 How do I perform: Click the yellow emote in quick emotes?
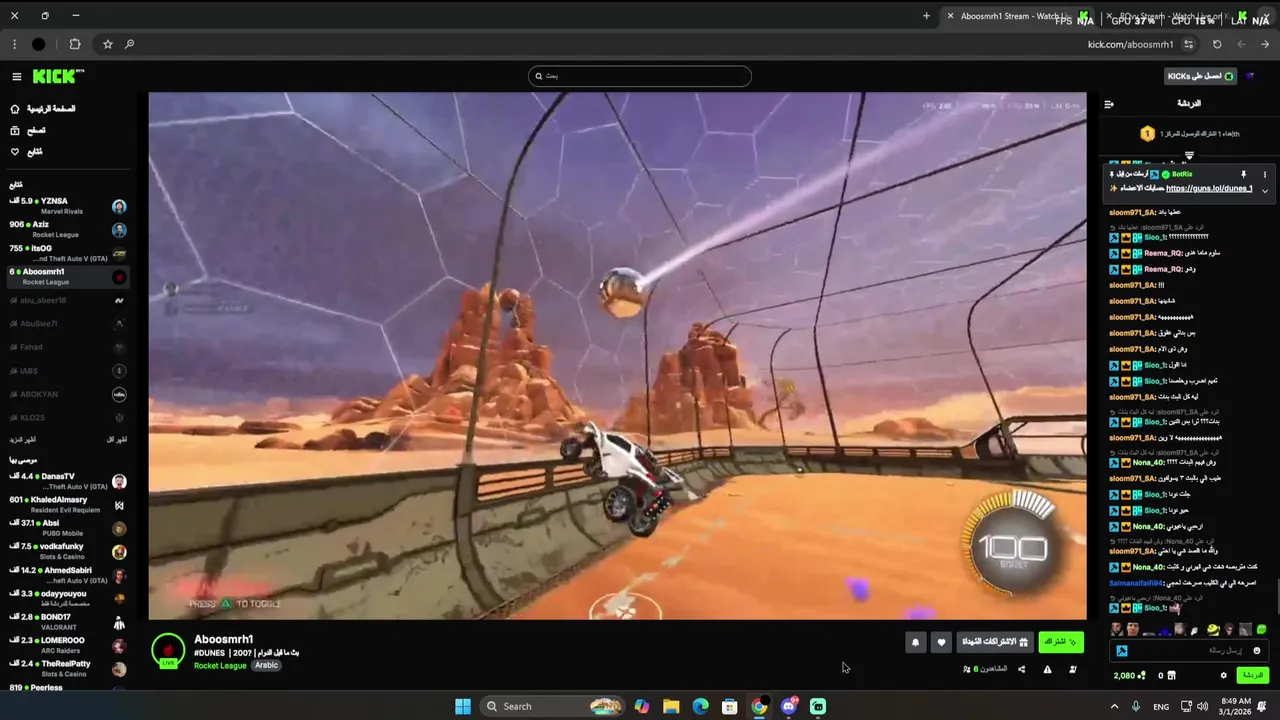(1213, 630)
